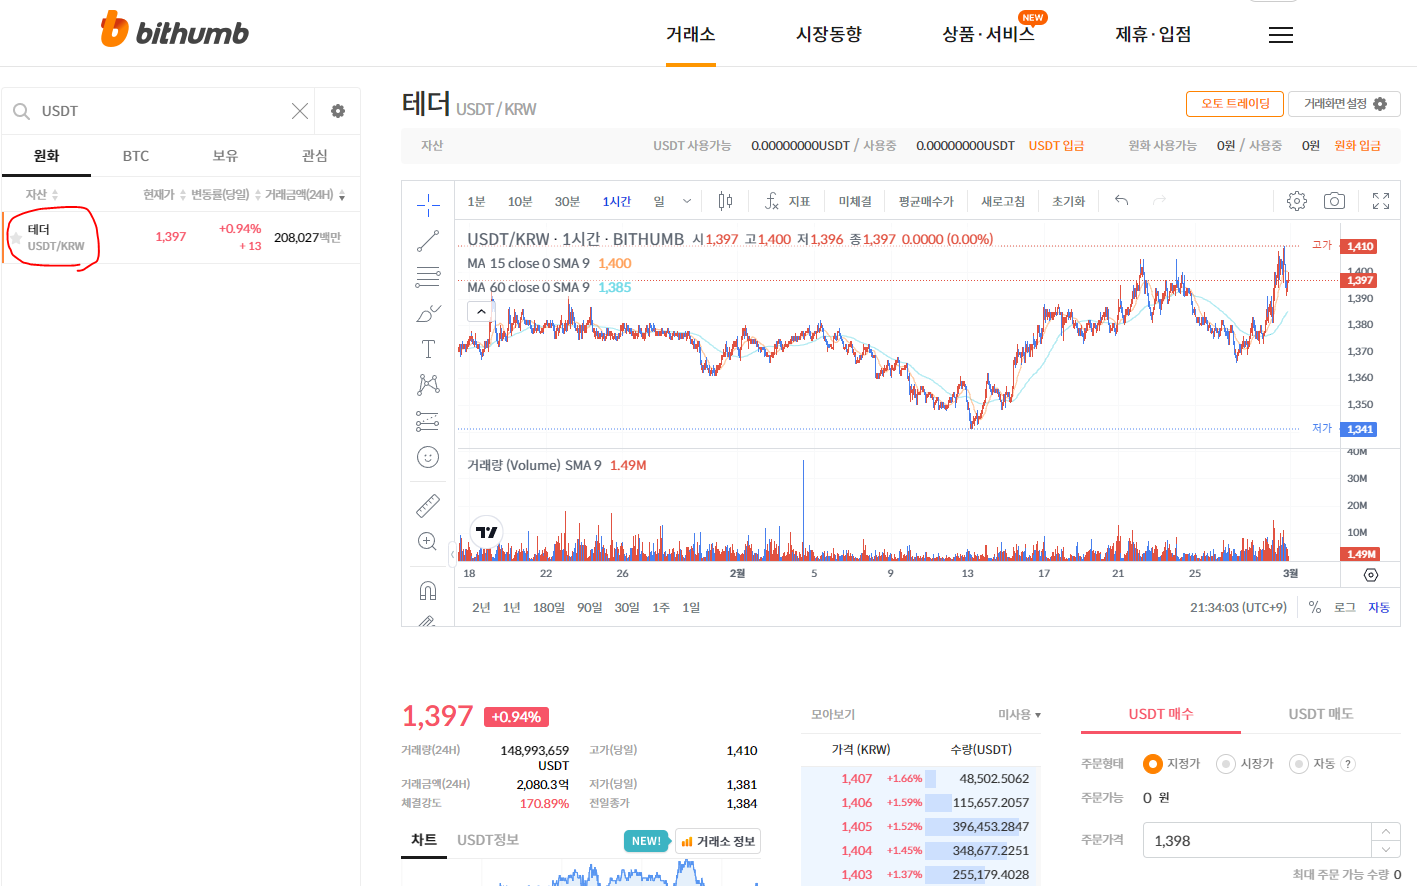Clear the USDT search text
This screenshot has width=1417, height=886.
click(x=299, y=111)
